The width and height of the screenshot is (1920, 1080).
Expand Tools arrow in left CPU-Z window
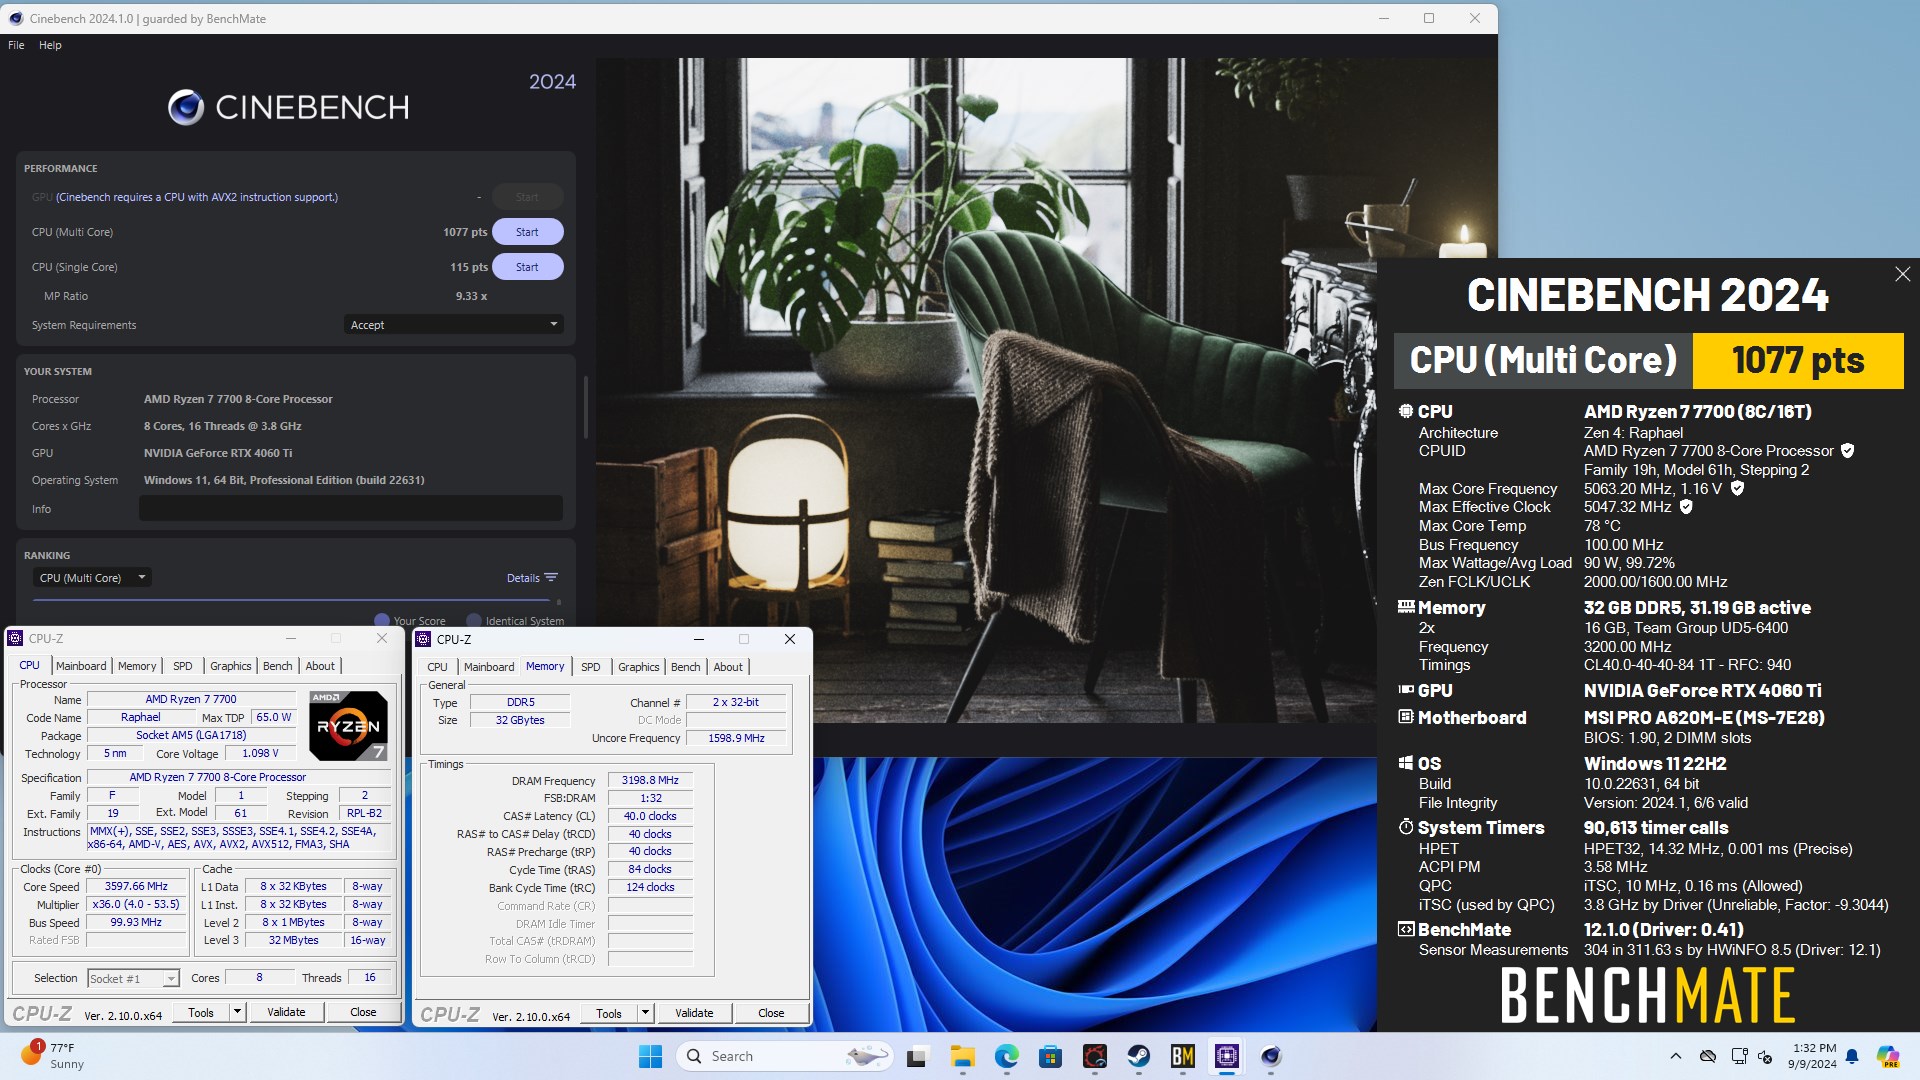click(237, 1012)
